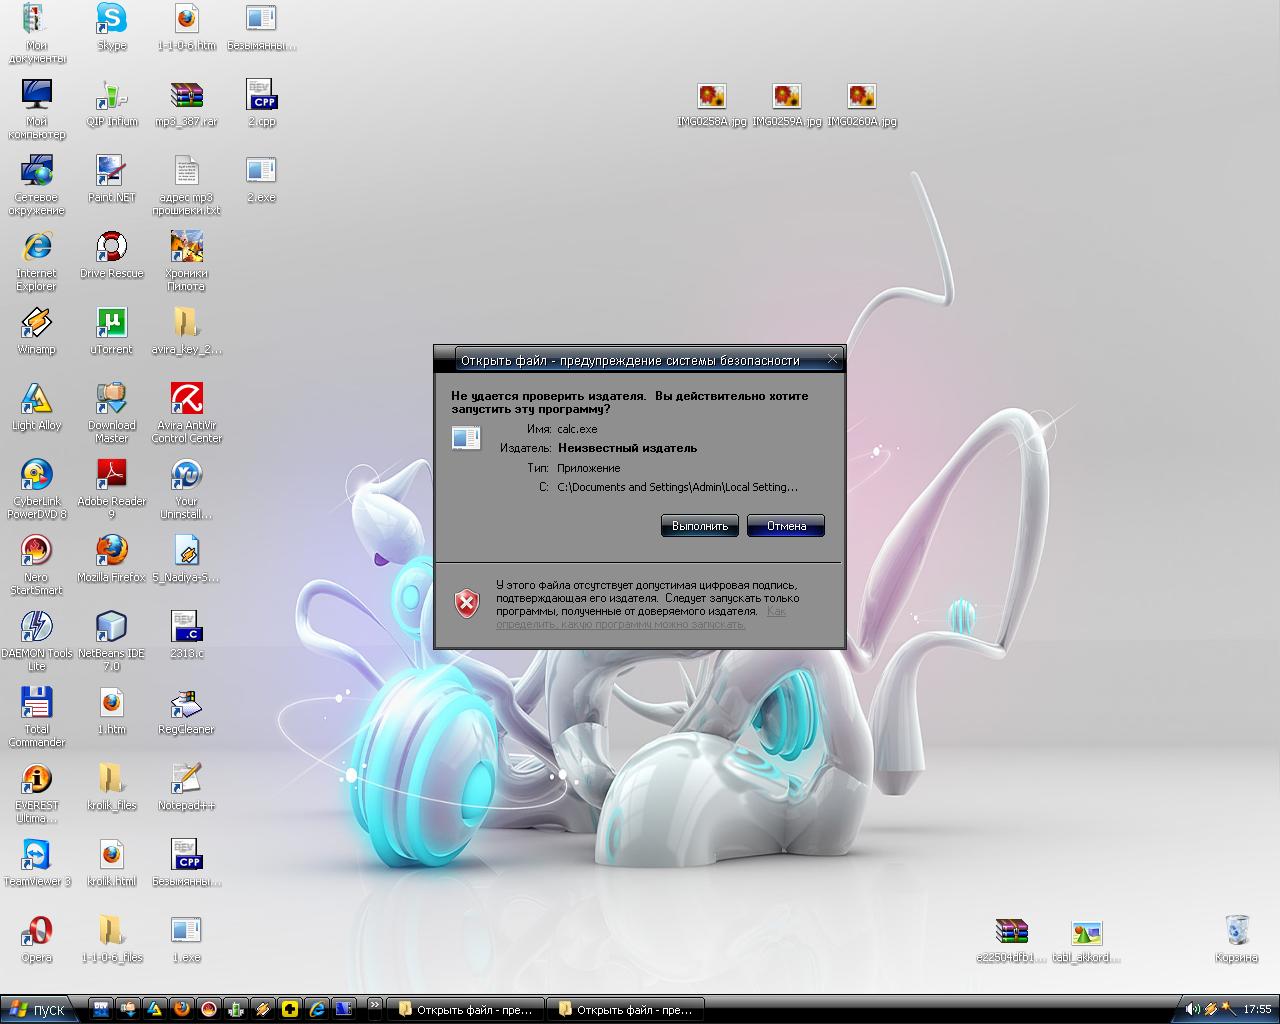Select the krolik.html file icon
This screenshot has height=1024, width=1280.
pyautogui.click(x=112, y=864)
